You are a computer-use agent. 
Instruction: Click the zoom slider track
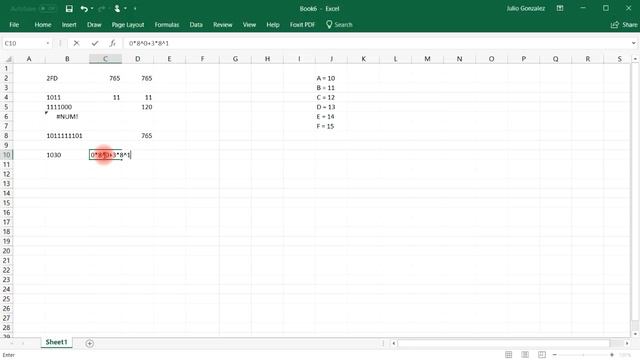pyautogui.click(x=583, y=355)
